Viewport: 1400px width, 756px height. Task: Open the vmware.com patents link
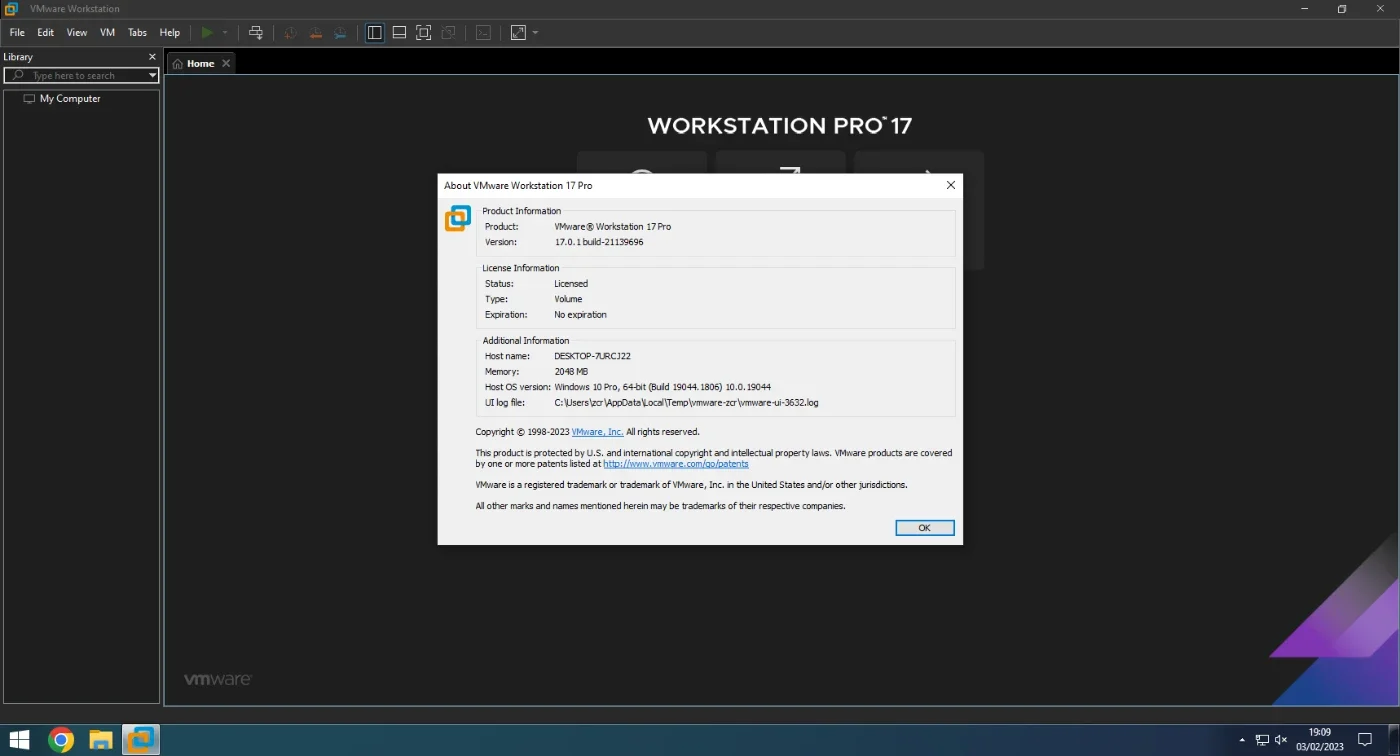click(676, 464)
